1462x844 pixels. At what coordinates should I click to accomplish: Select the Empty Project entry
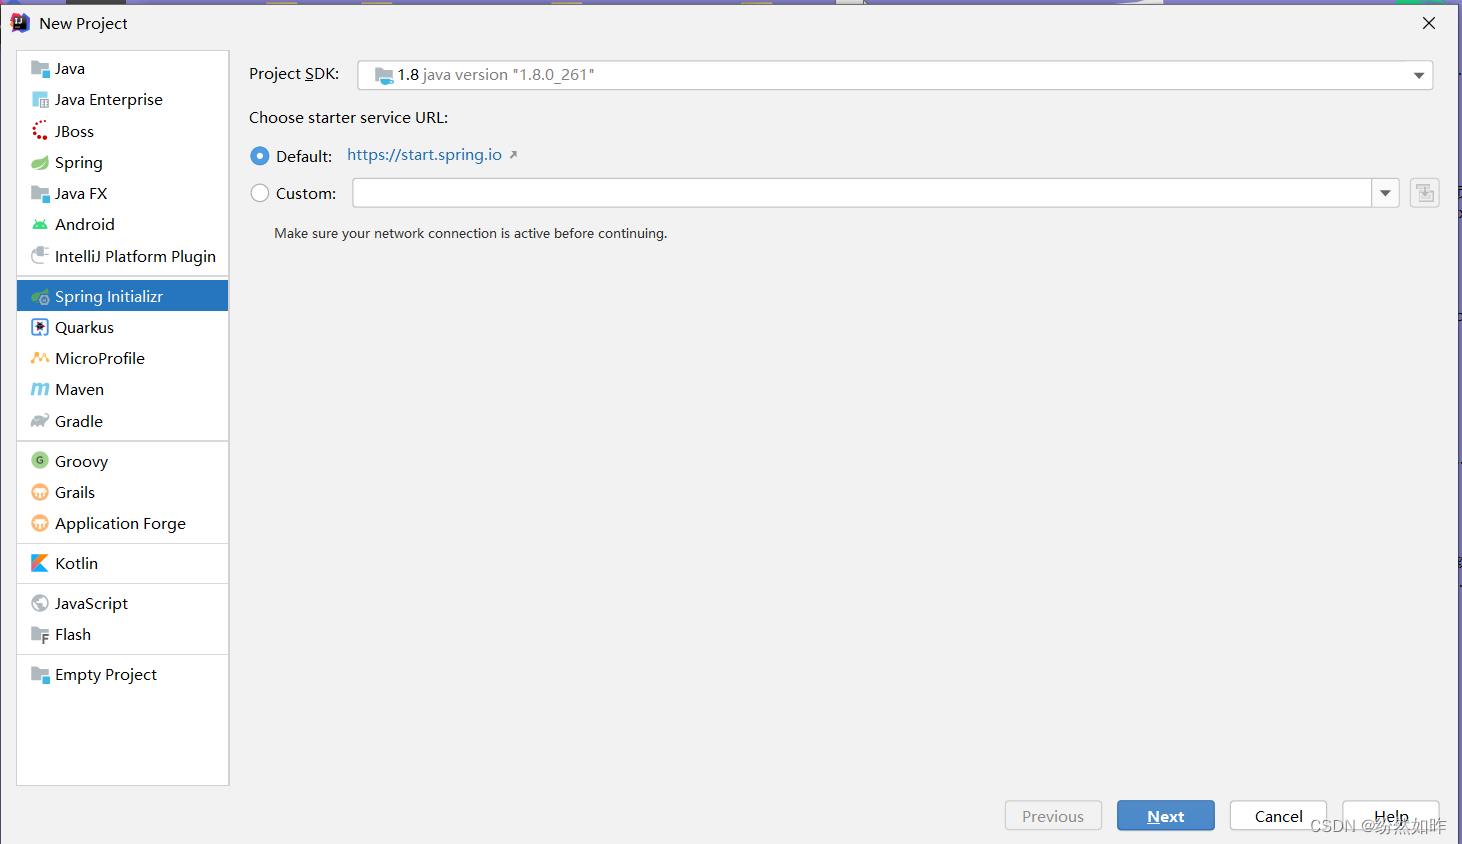click(x=104, y=674)
